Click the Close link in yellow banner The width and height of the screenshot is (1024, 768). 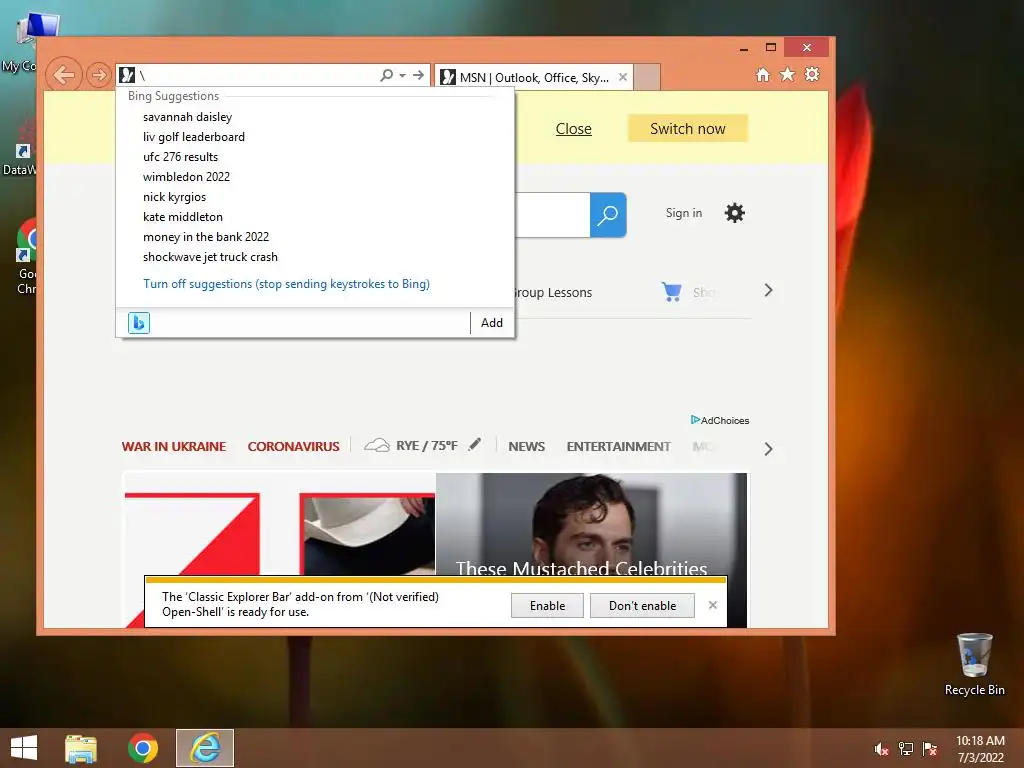[573, 129]
